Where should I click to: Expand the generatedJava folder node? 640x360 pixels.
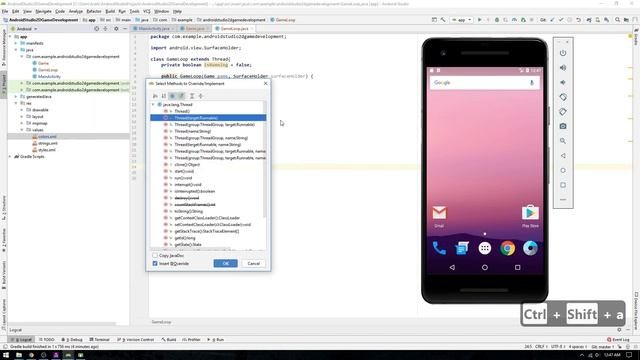(16, 97)
